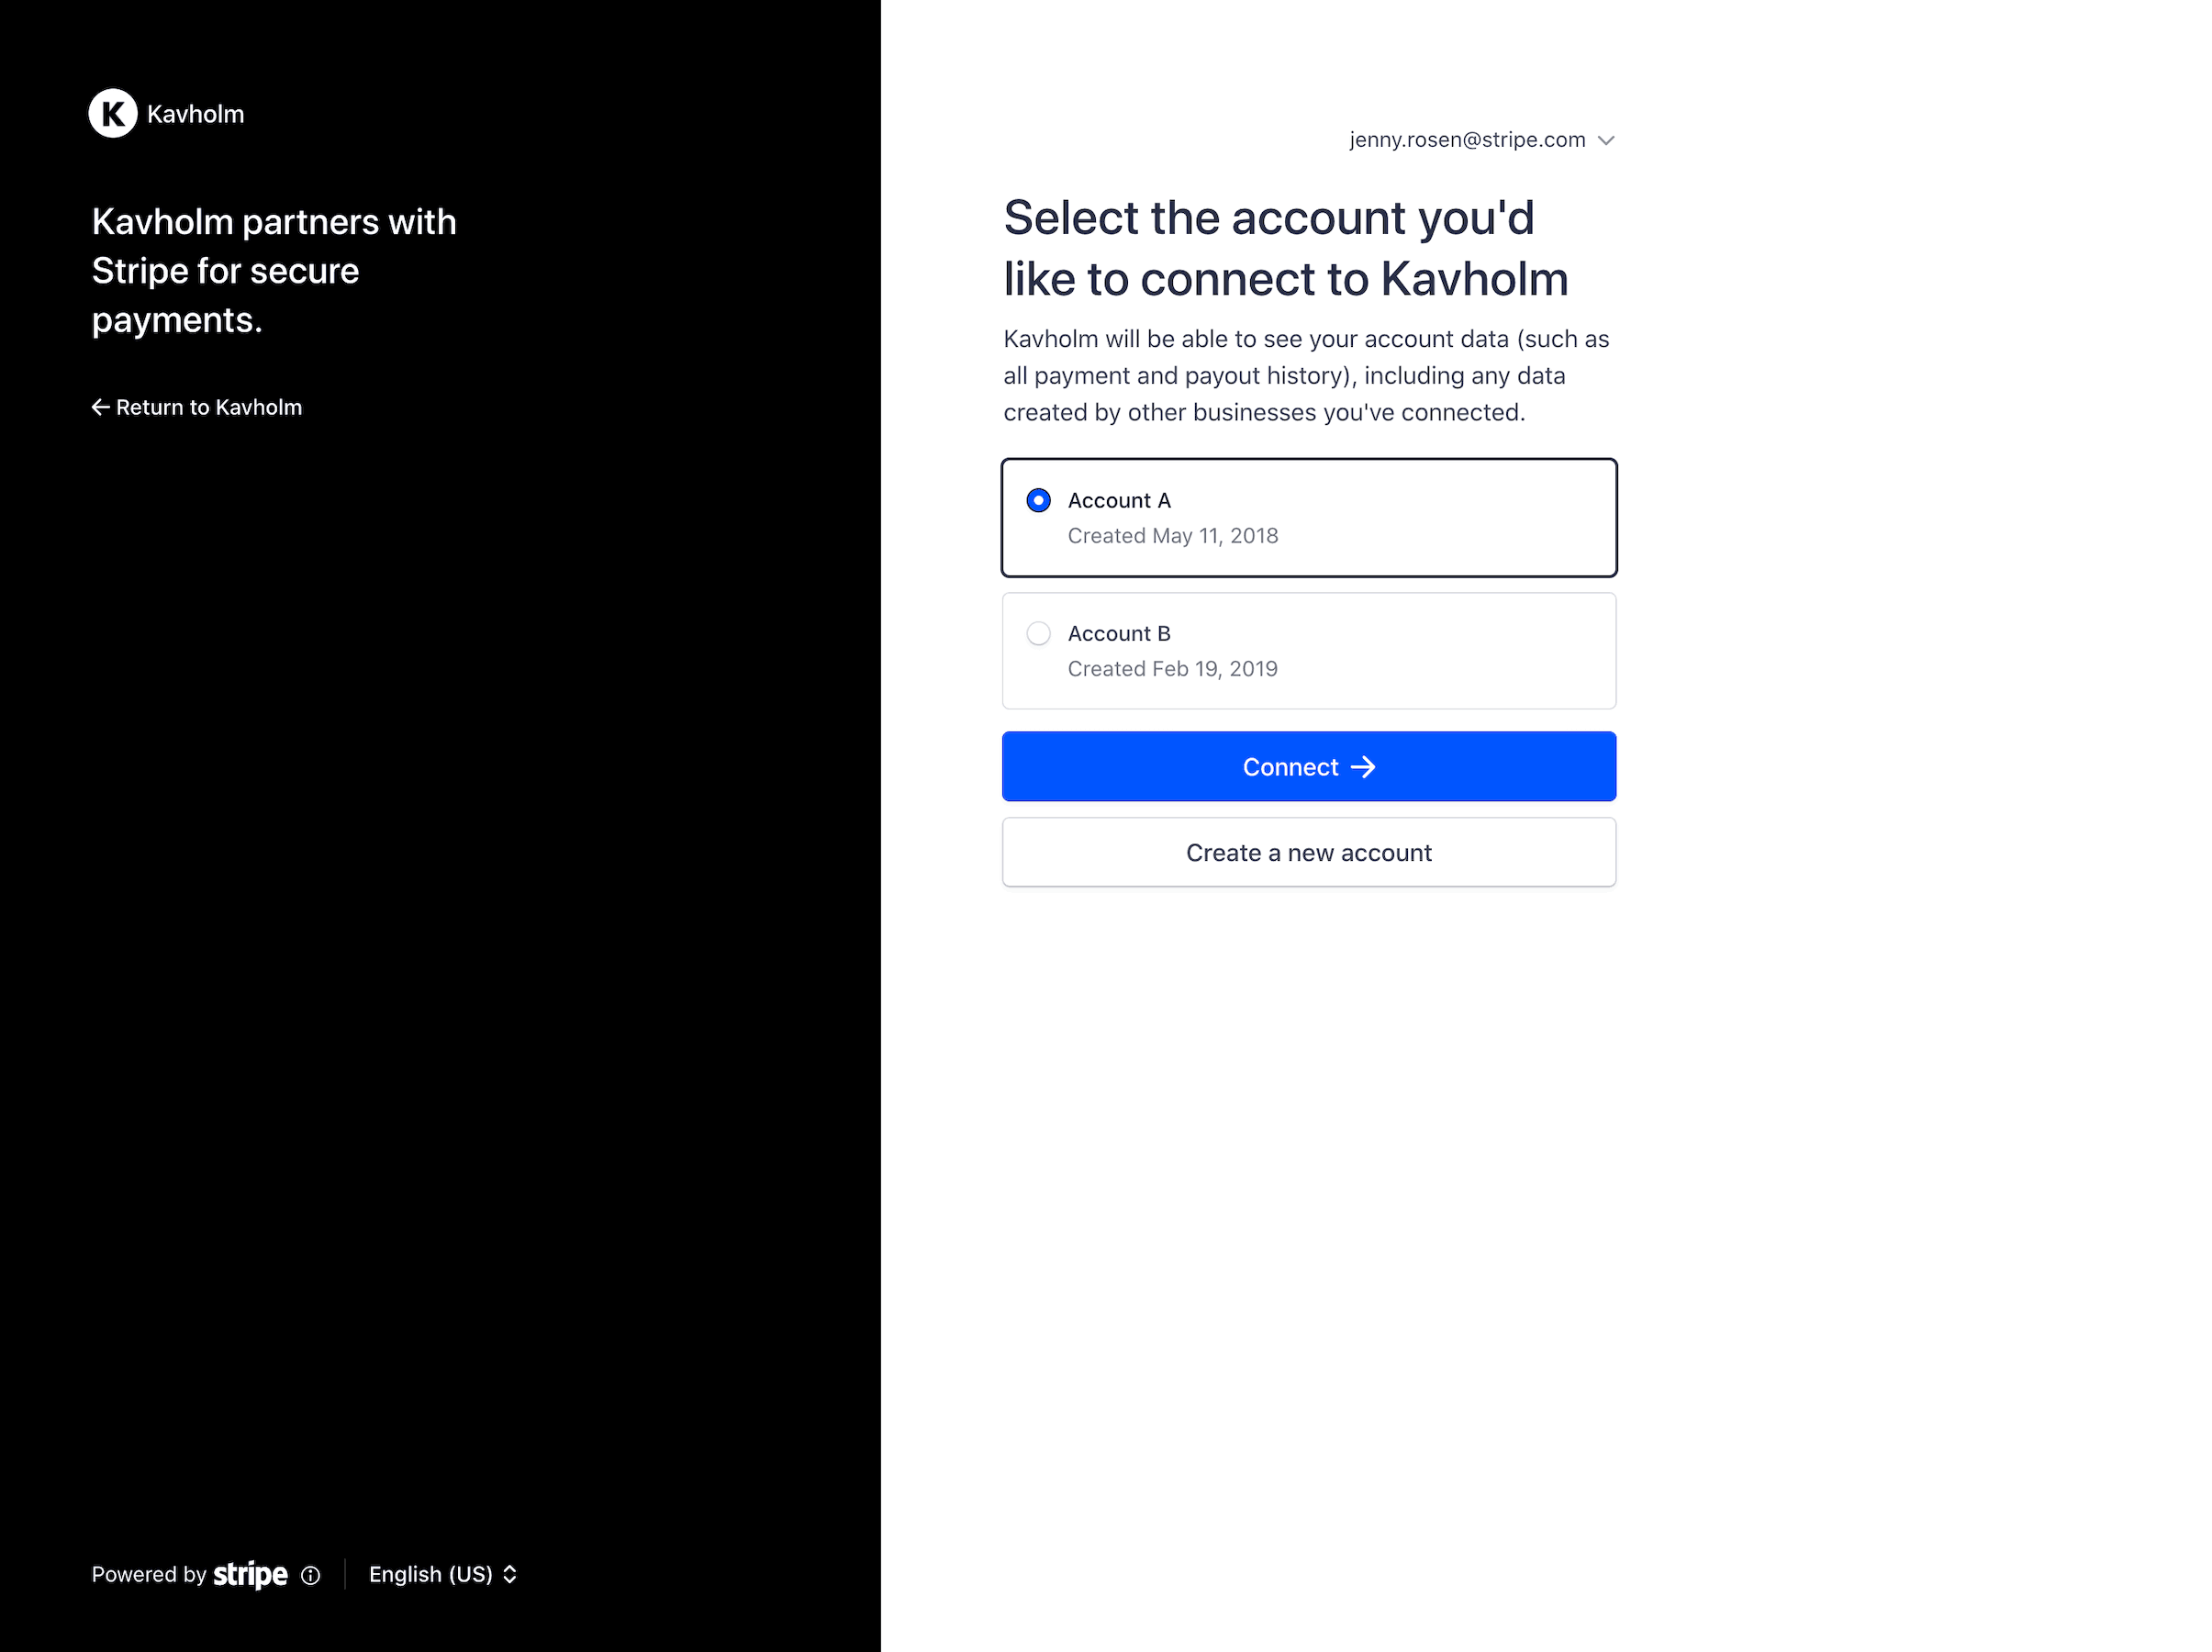Click the Connect button
This screenshot has height=1652, width=2212.
pyautogui.click(x=1309, y=766)
